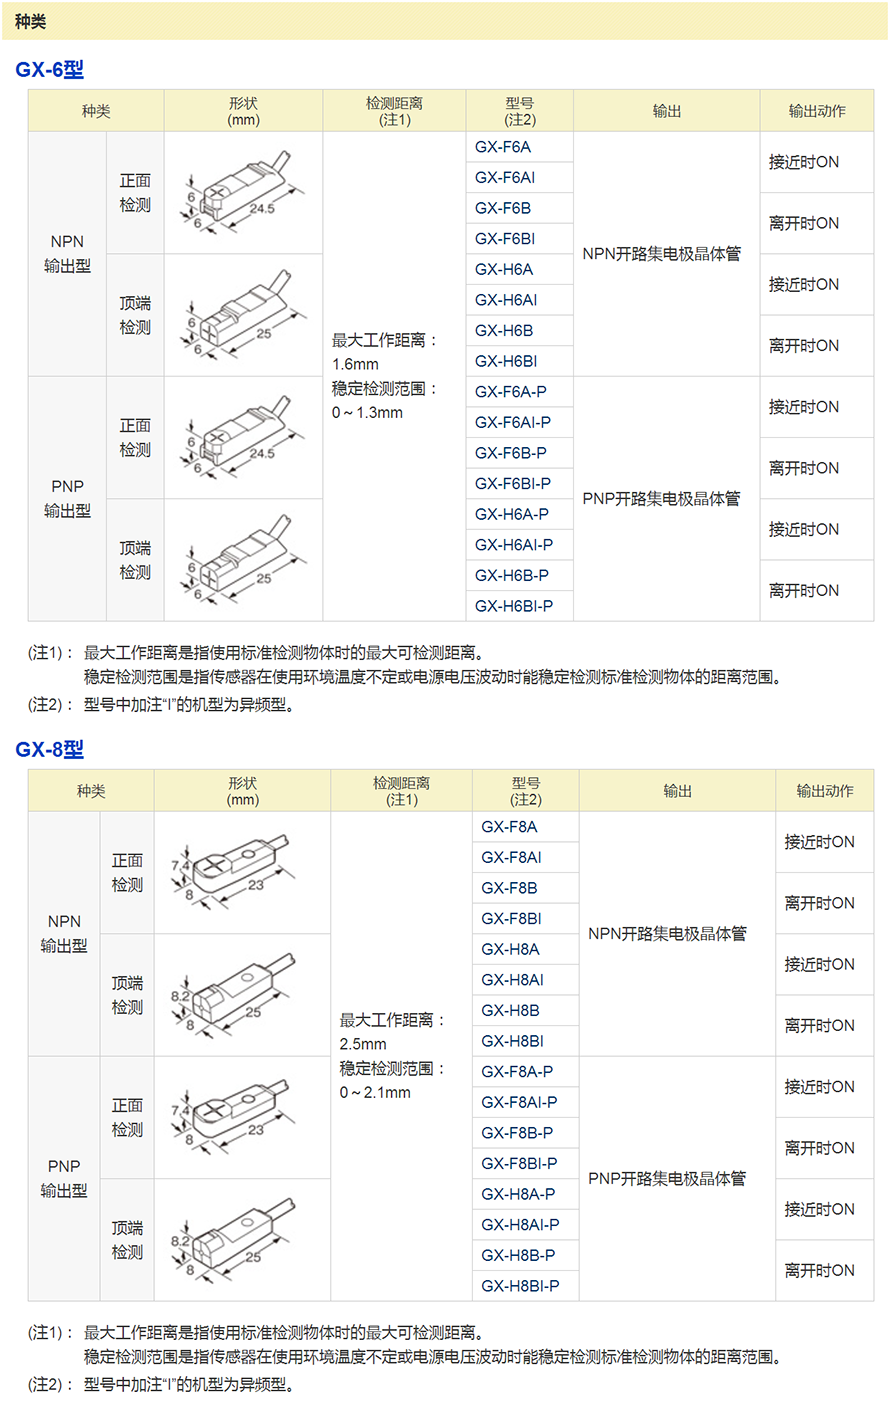Click the GX-6 NPN front-detection sensor image

click(243, 193)
